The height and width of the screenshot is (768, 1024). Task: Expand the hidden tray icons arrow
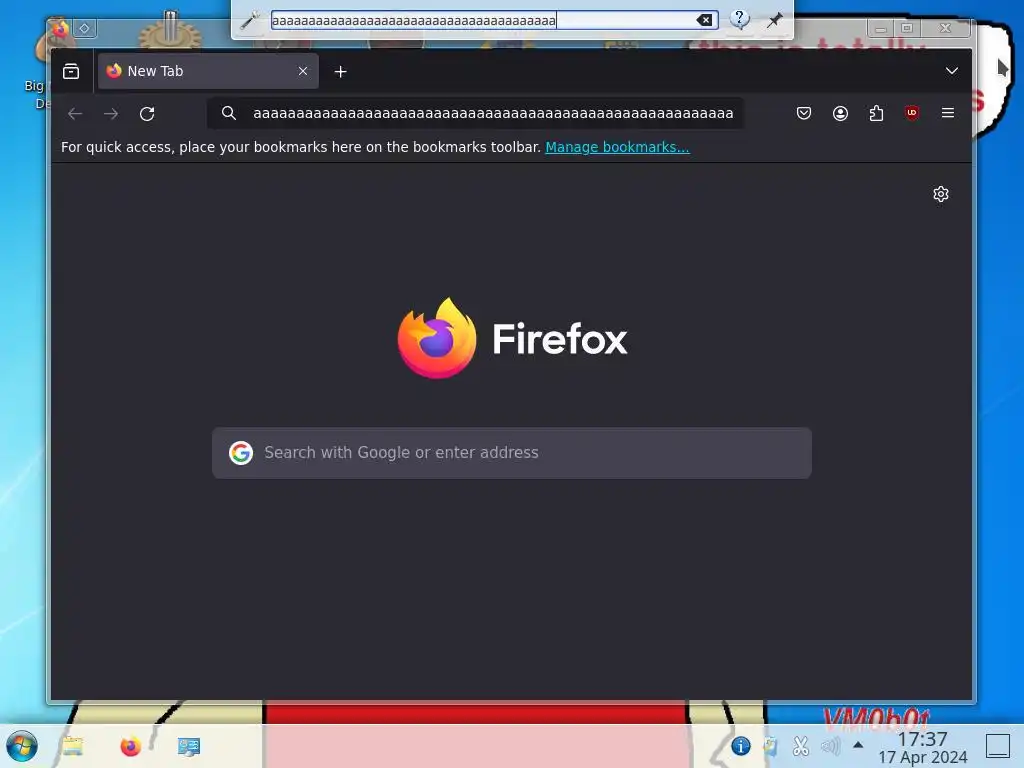point(858,745)
